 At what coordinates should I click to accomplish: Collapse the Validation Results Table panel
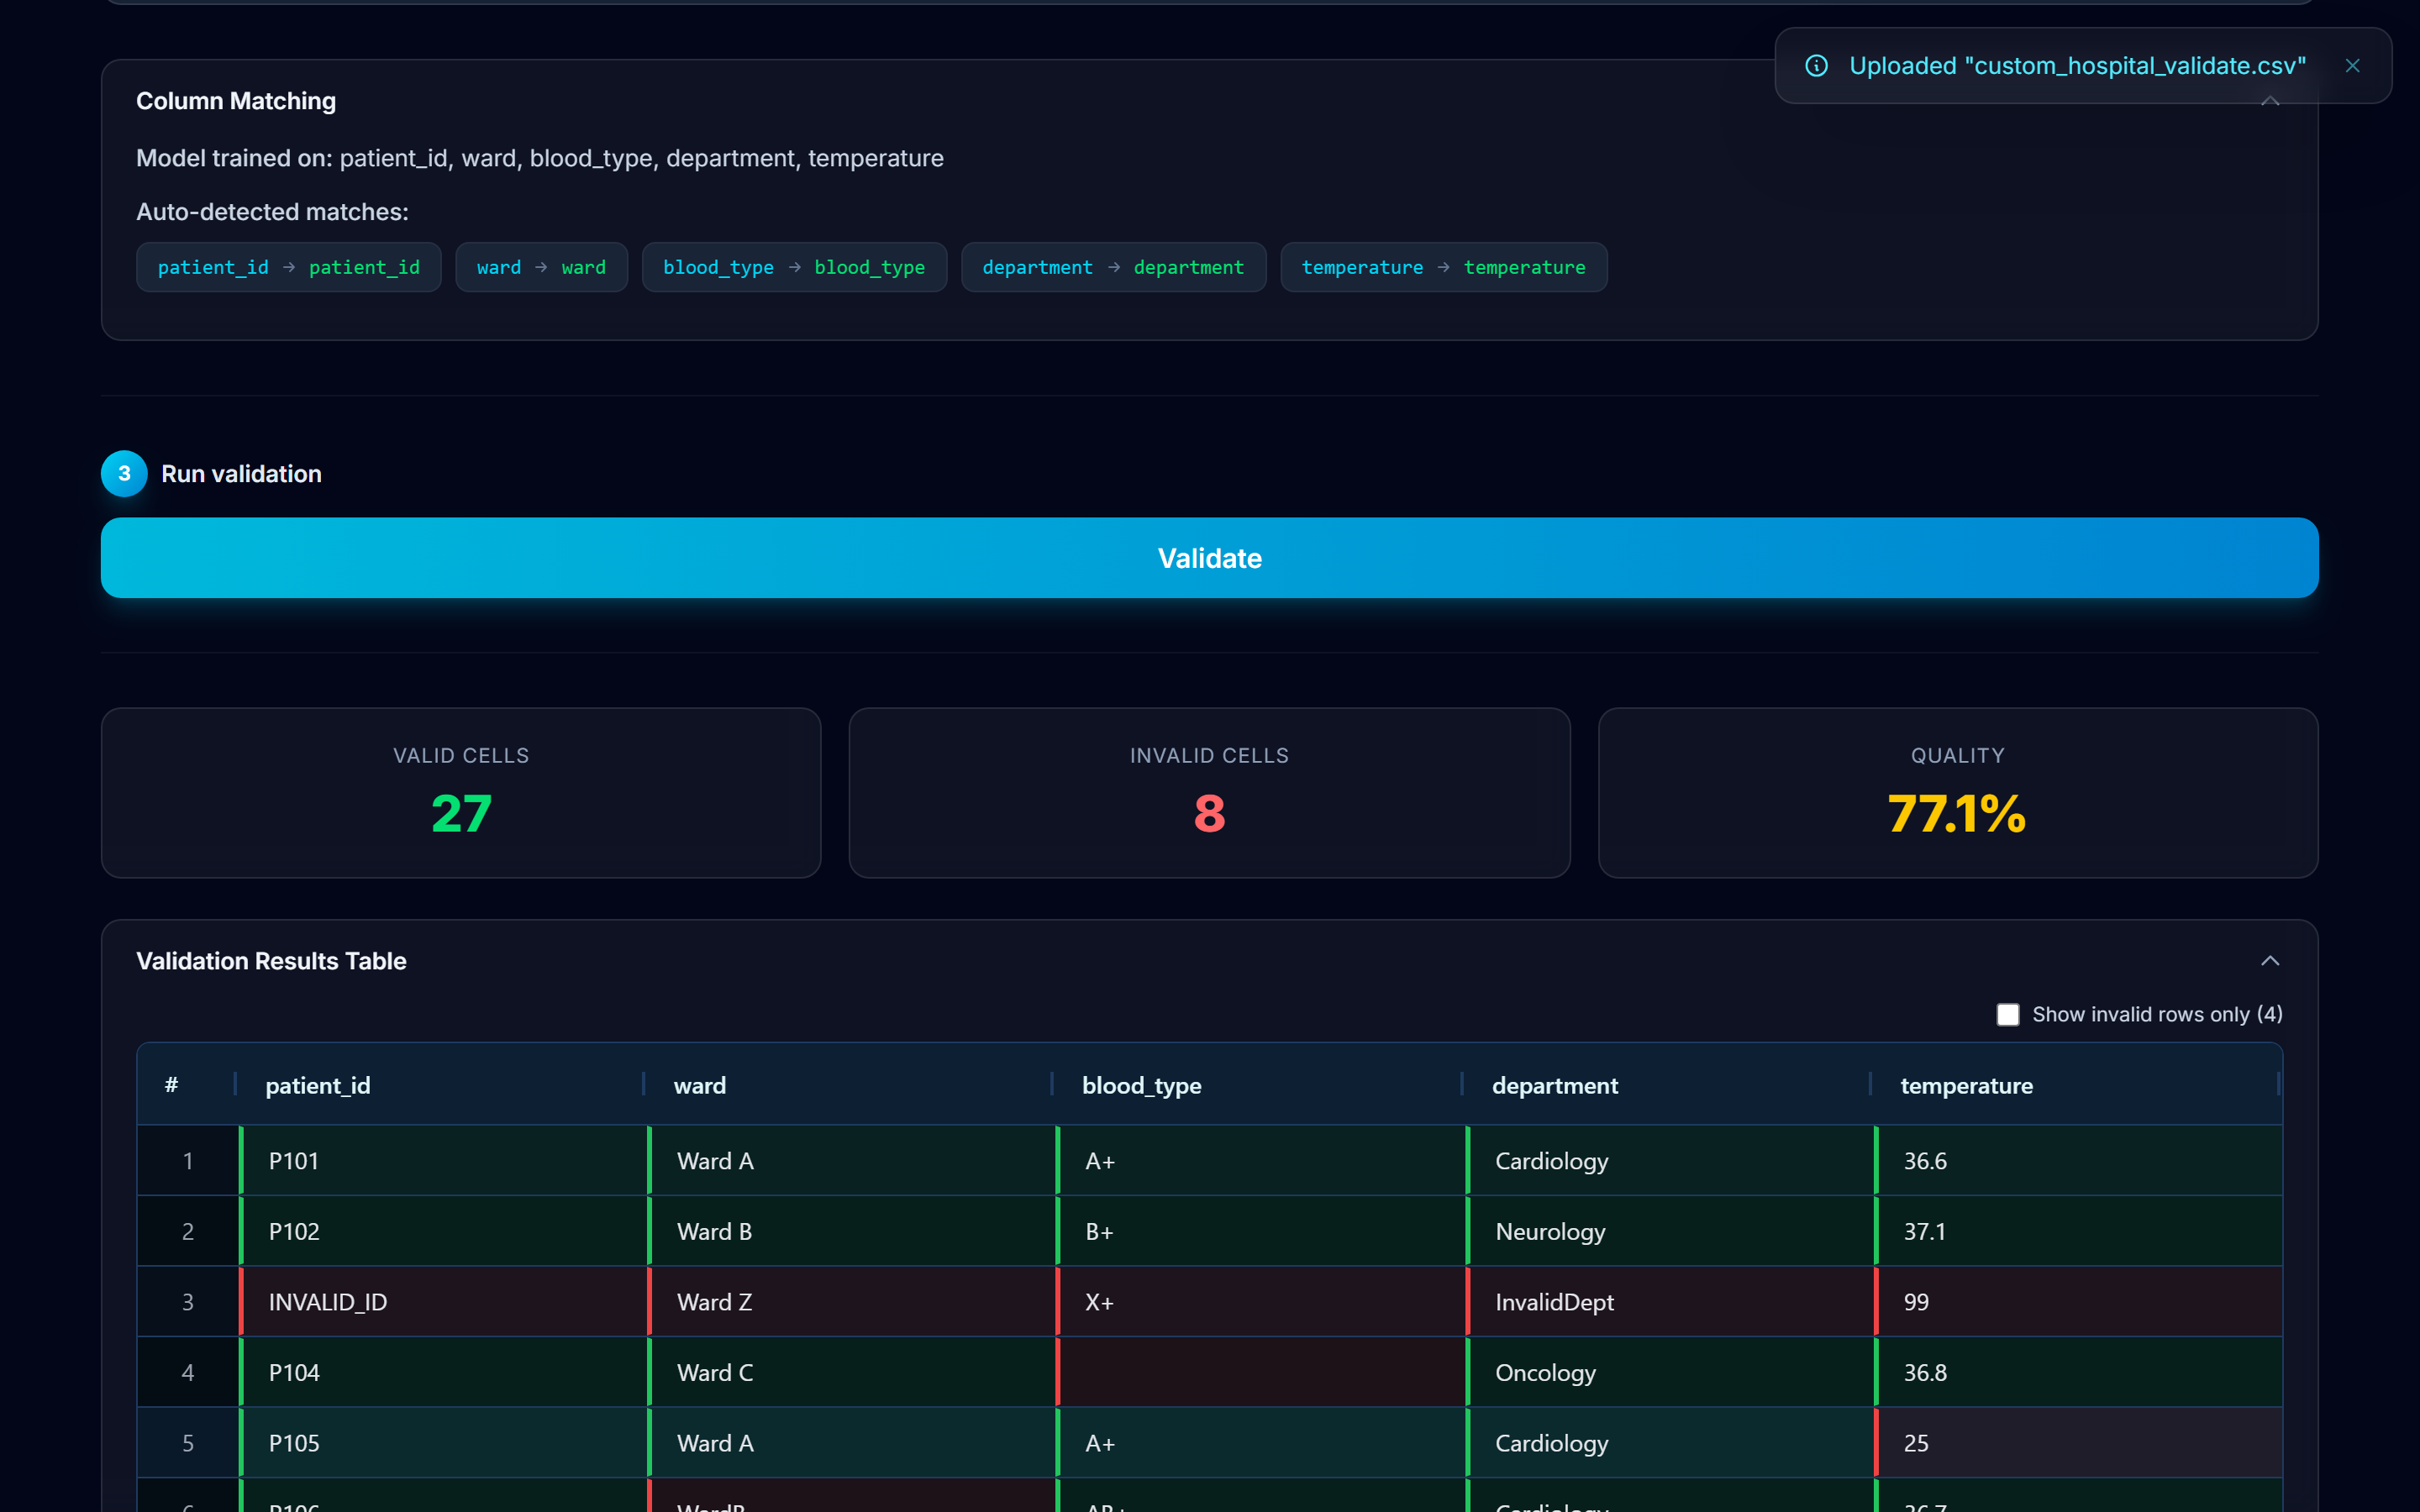pyautogui.click(x=2270, y=961)
